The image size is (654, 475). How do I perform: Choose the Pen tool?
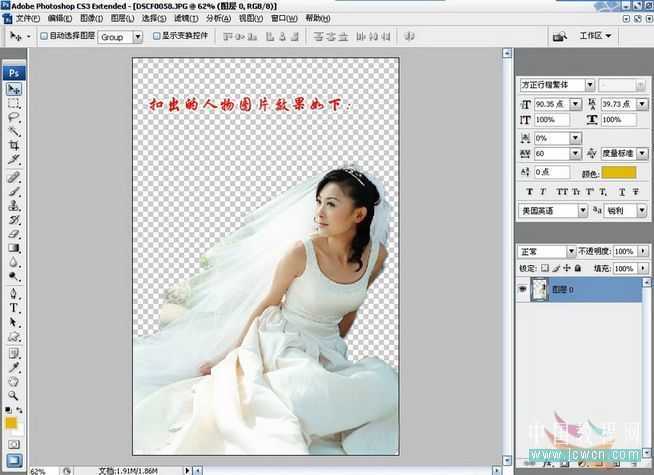point(14,294)
